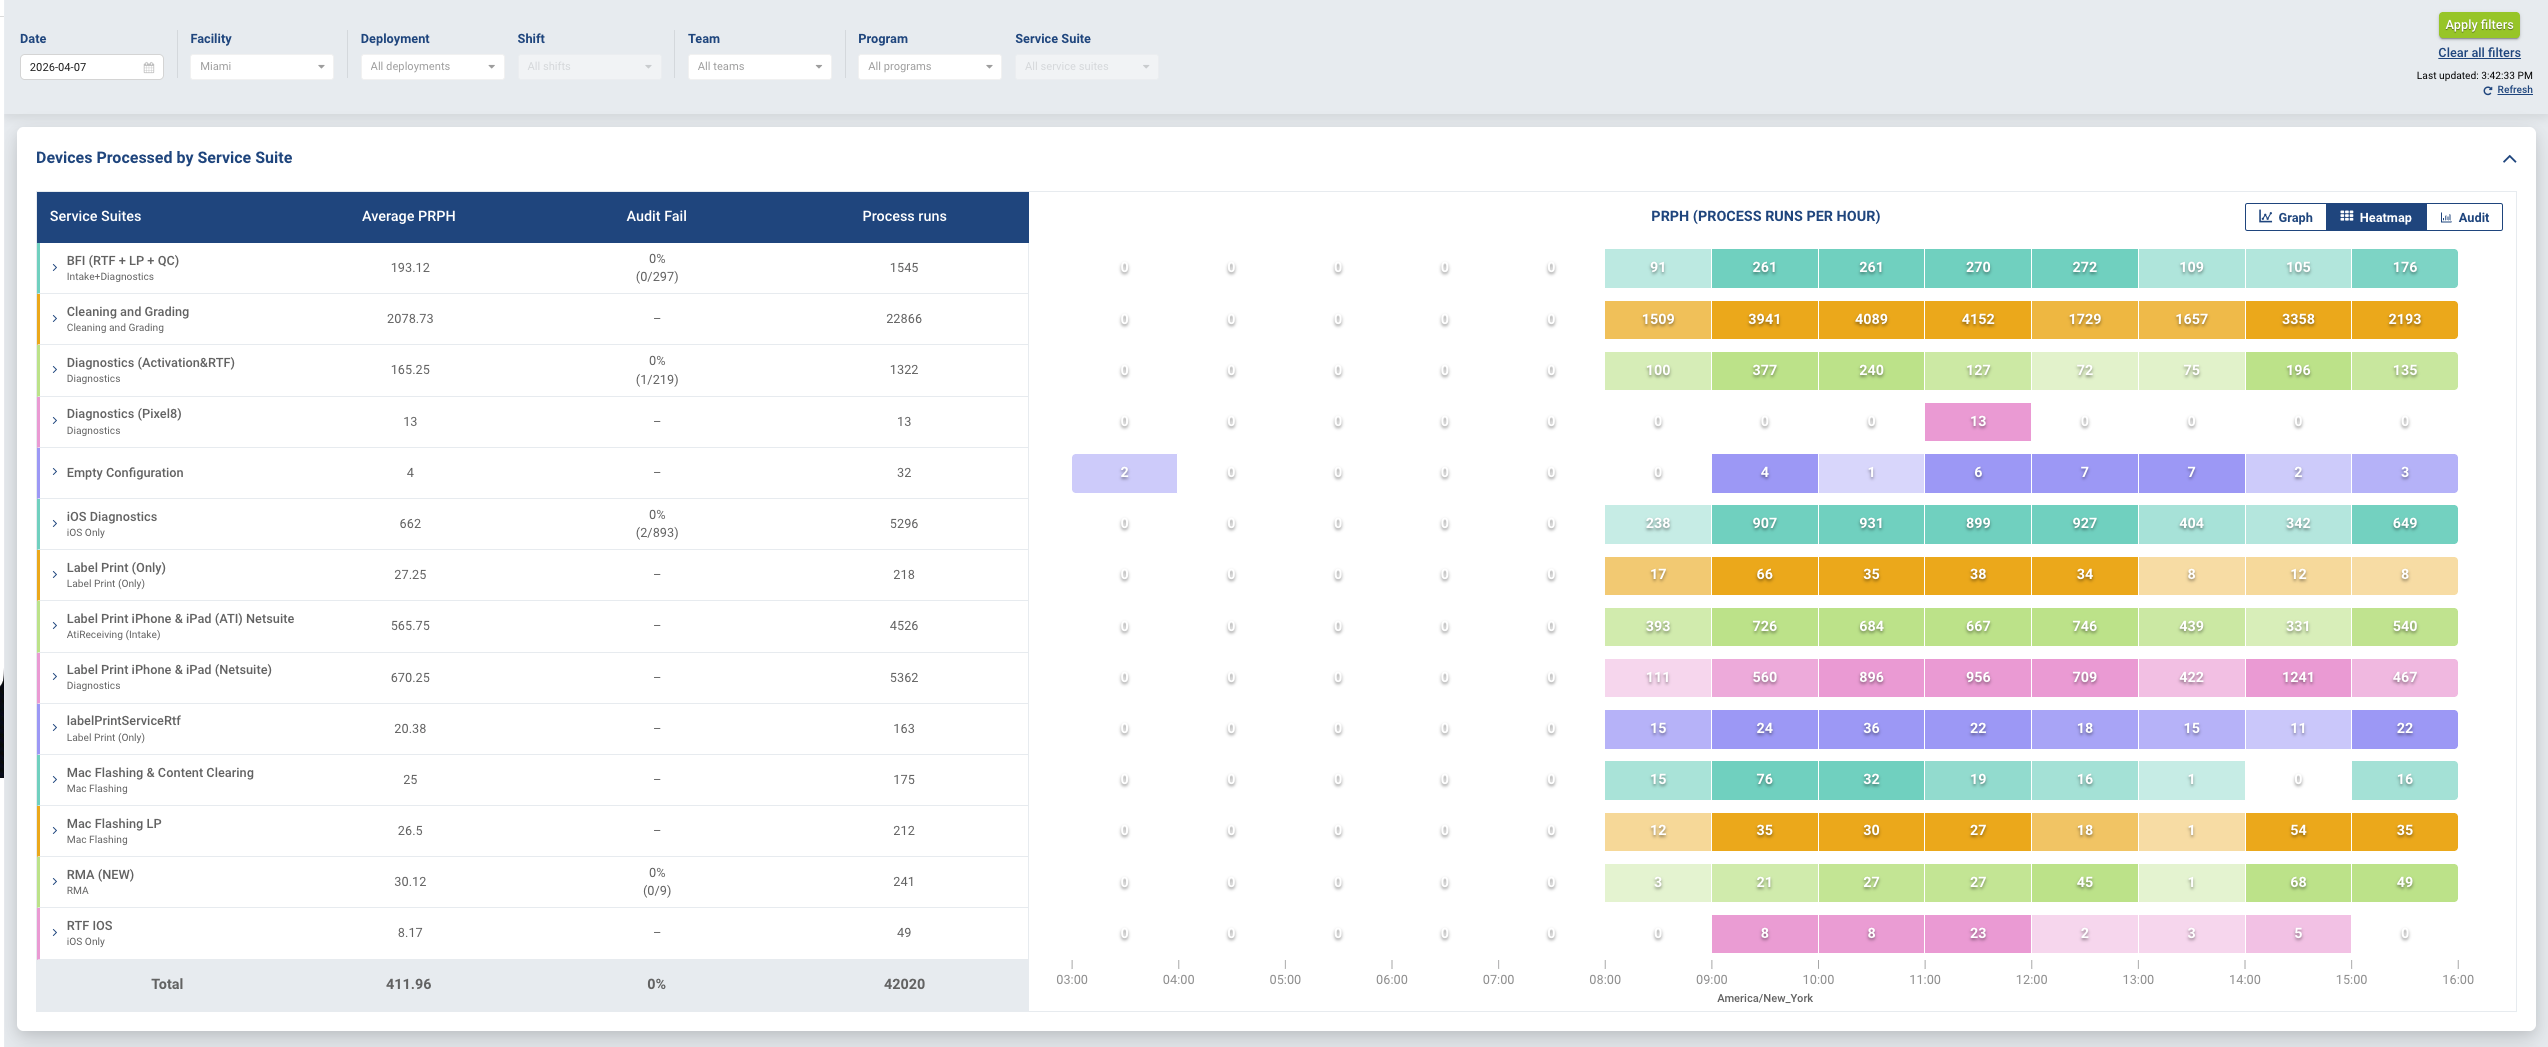Switch to the Graph tab
Viewport: 2548px width, 1047px height.
[2285, 216]
